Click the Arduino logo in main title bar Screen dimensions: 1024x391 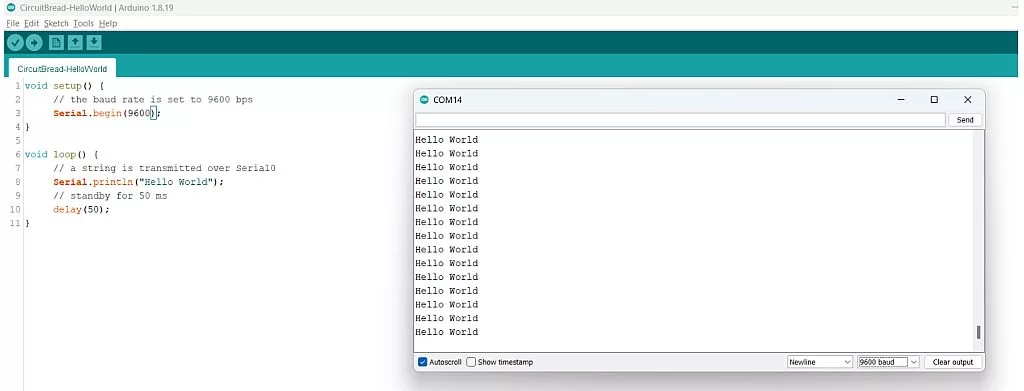10,8
